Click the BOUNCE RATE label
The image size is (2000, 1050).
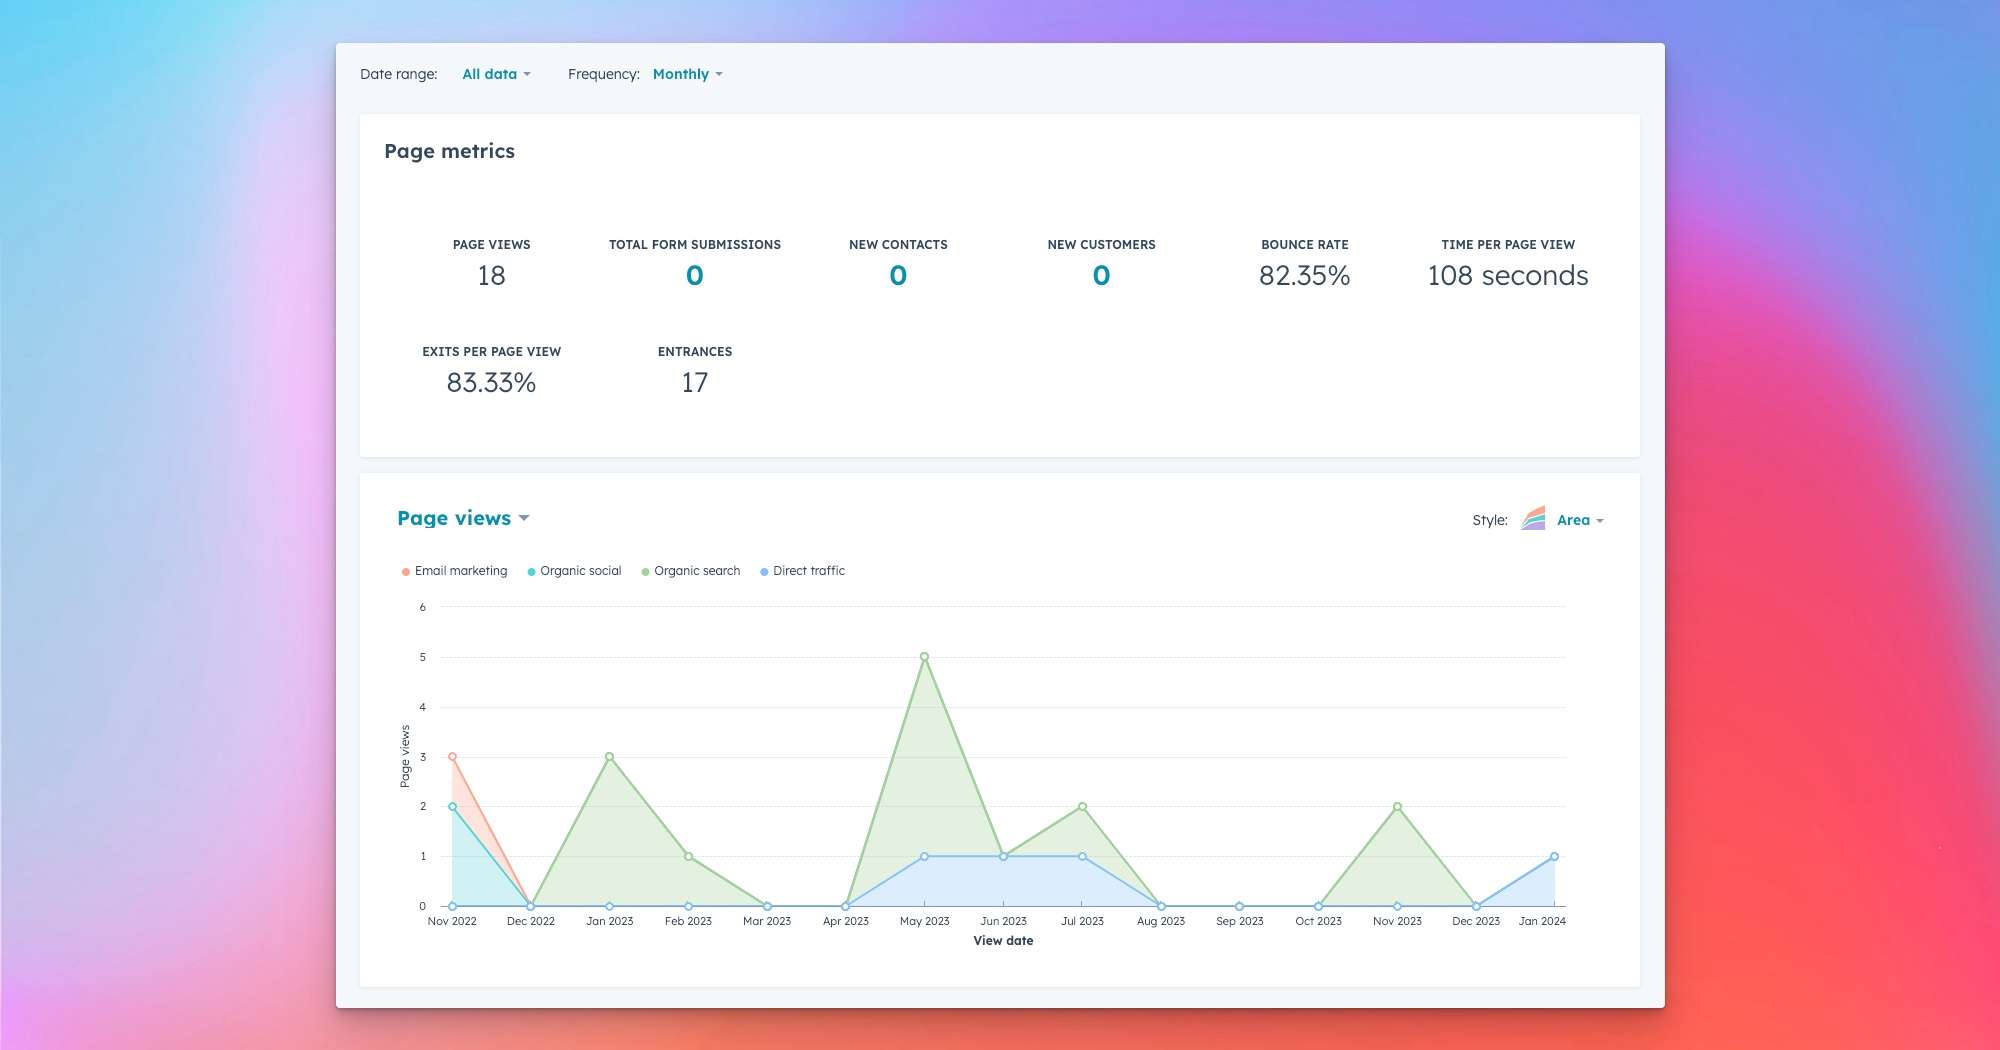pos(1304,245)
